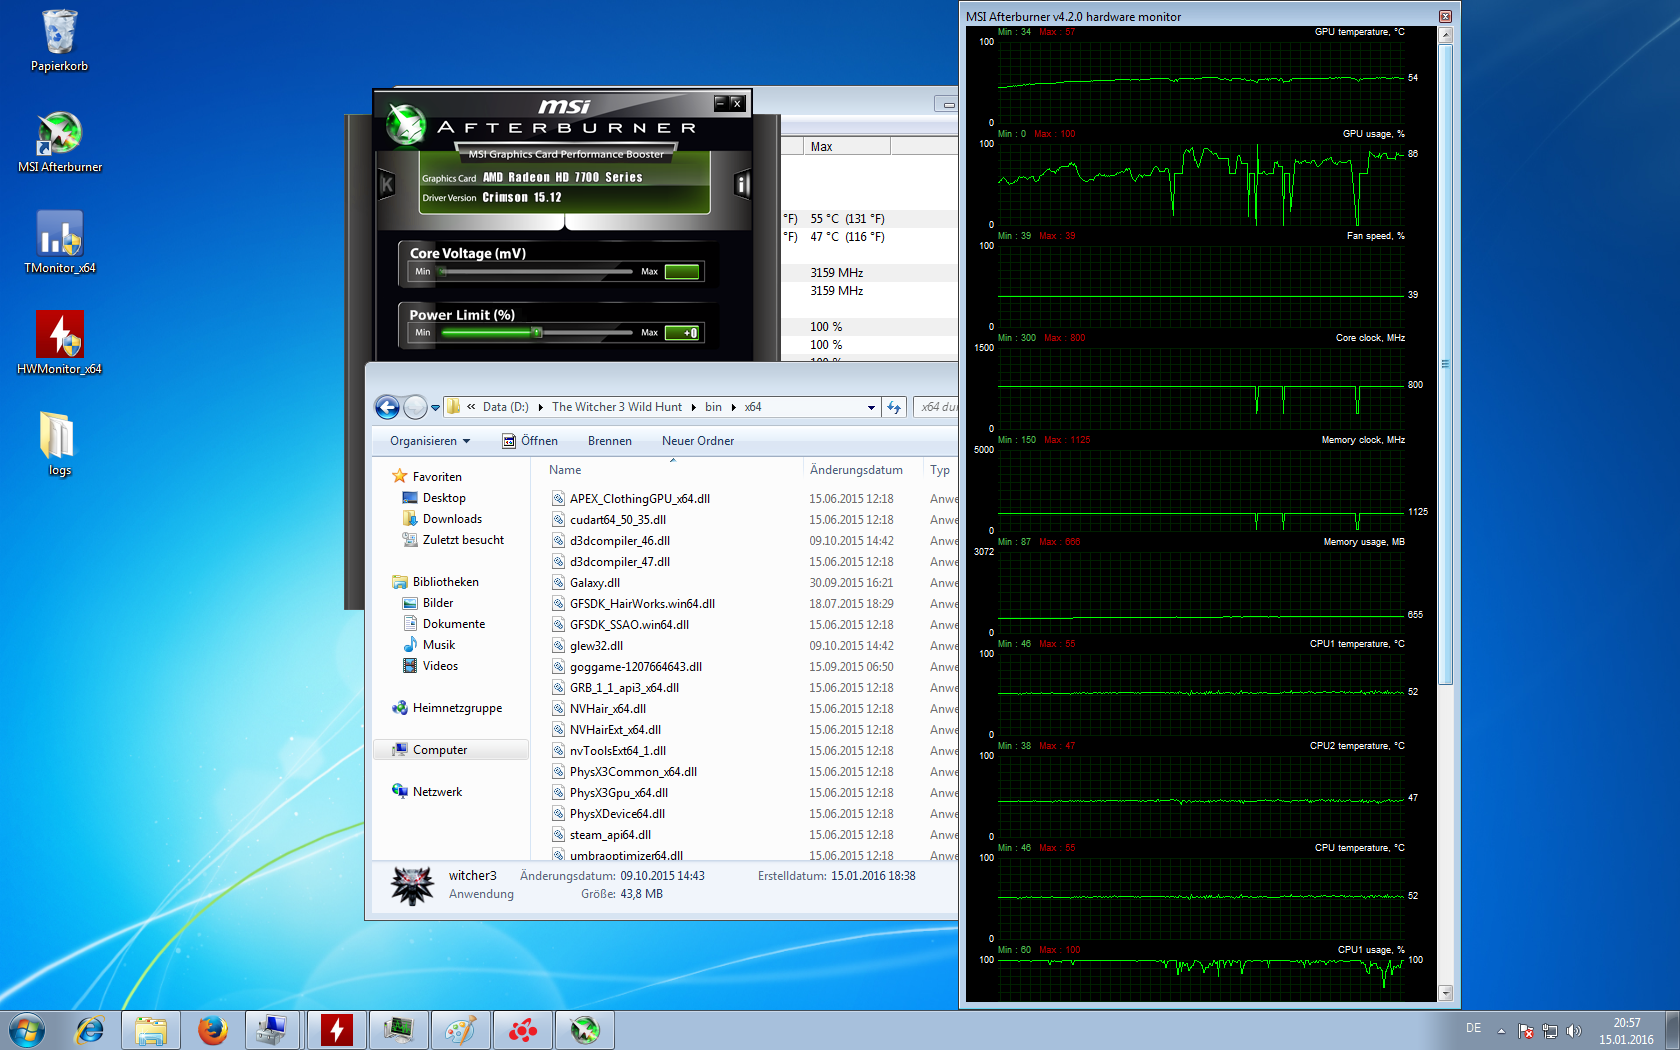Click the Power Limit slider handle
This screenshot has height=1050, width=1680.
point(537,333)
